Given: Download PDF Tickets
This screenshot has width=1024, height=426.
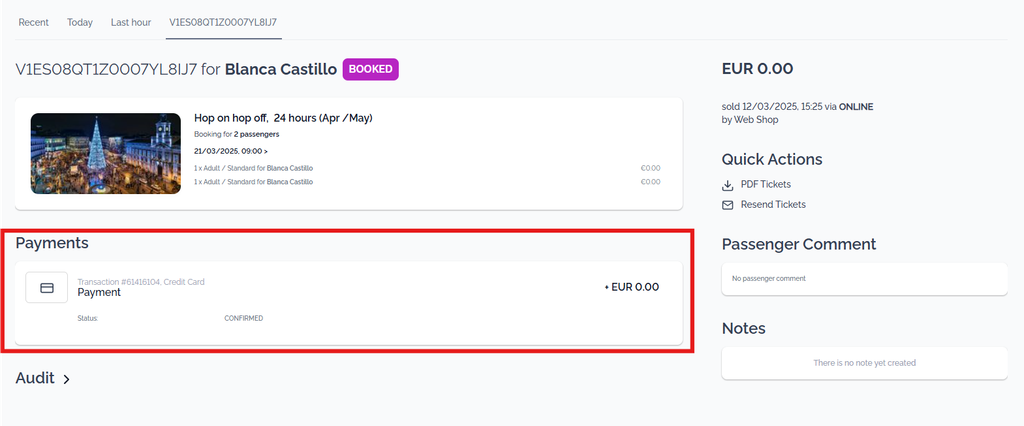Looking at the screenshot, I should click(765, 185).
